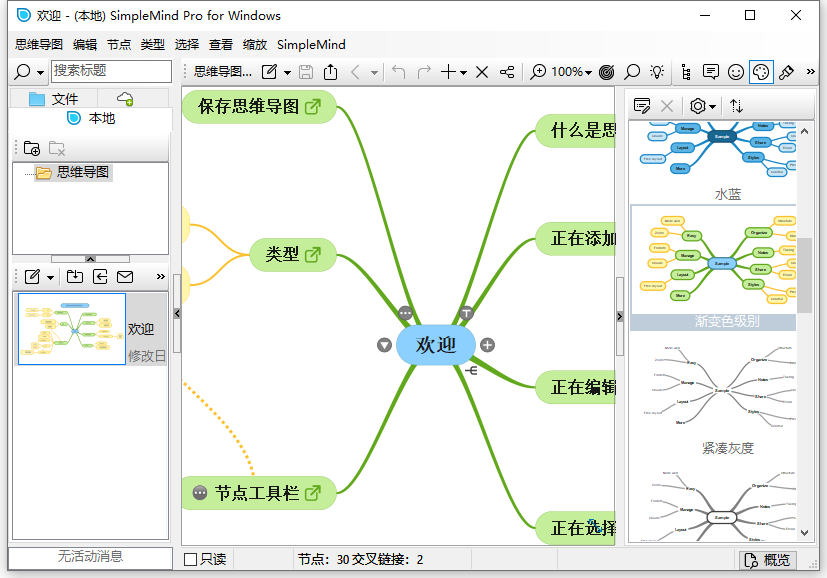Image resolution: width=827 pixels, height=578 pixels.
Task: Enable the 只读 read-only checkbox
Action: point(189,560)
